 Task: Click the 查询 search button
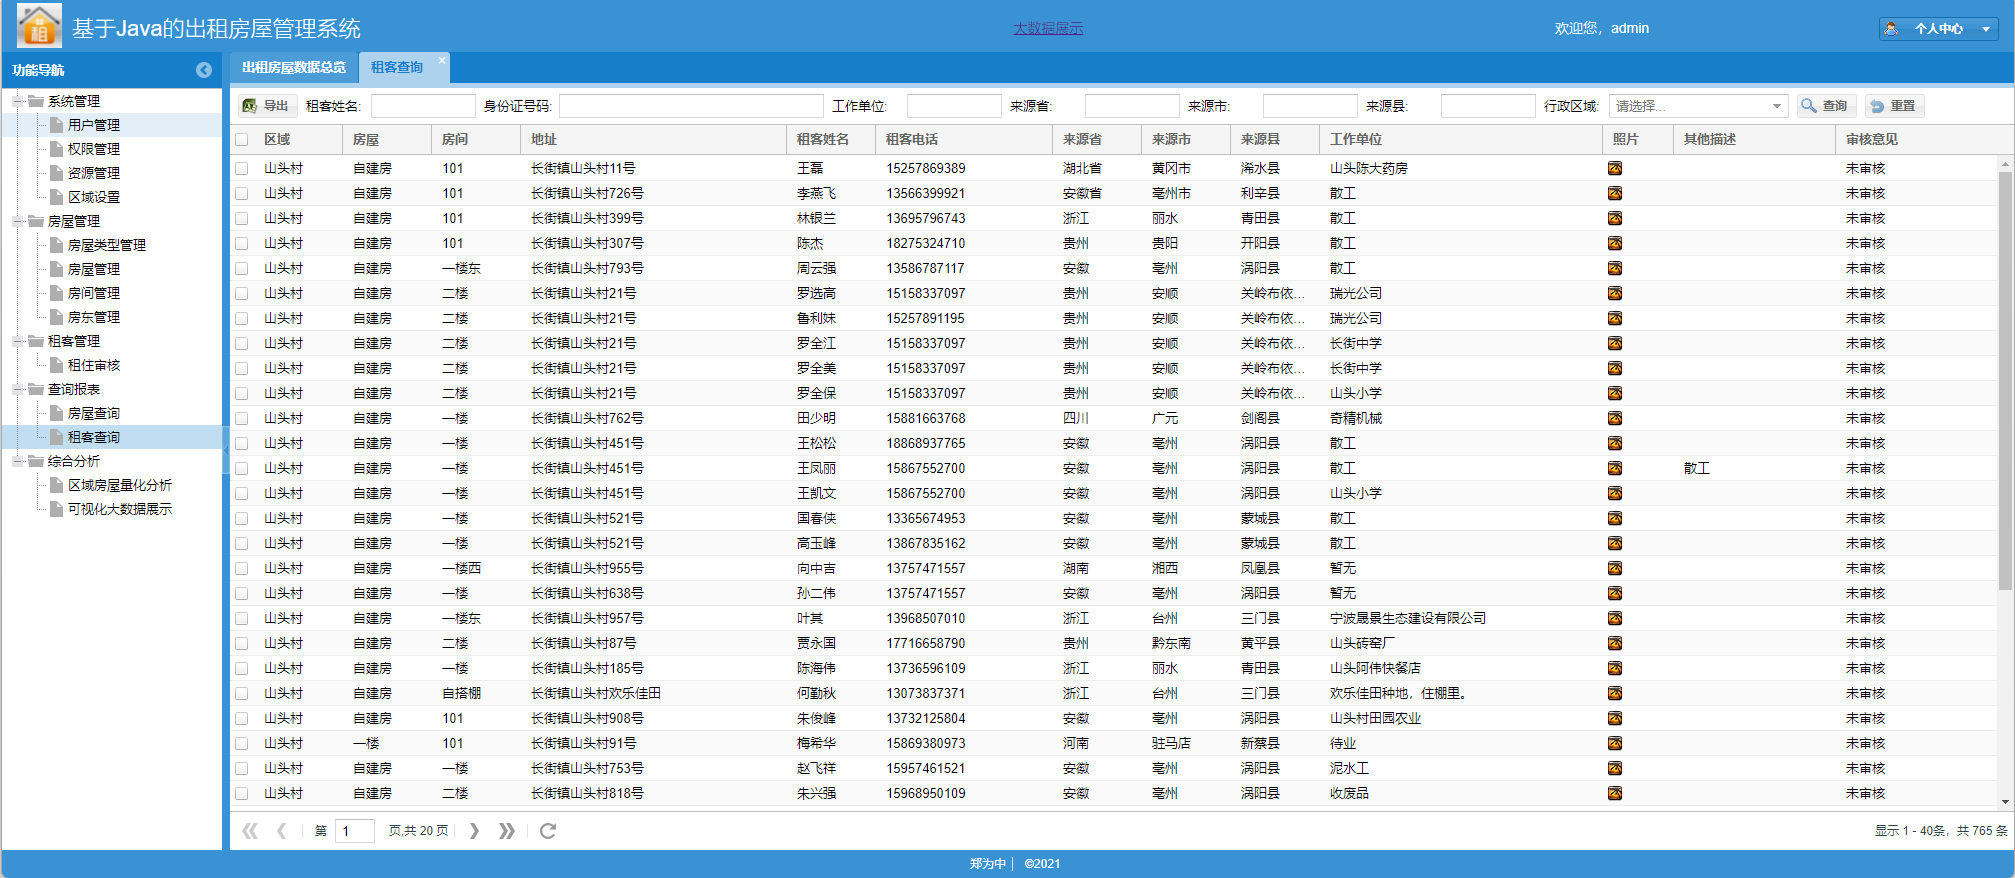1826,106
